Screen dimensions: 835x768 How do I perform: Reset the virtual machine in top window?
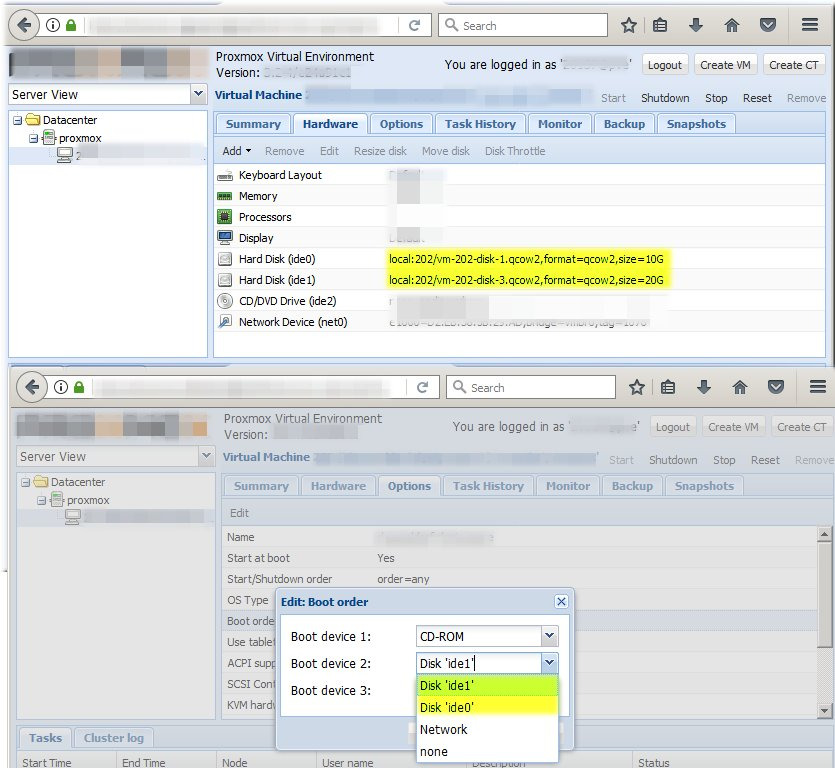tap(757, 98)
